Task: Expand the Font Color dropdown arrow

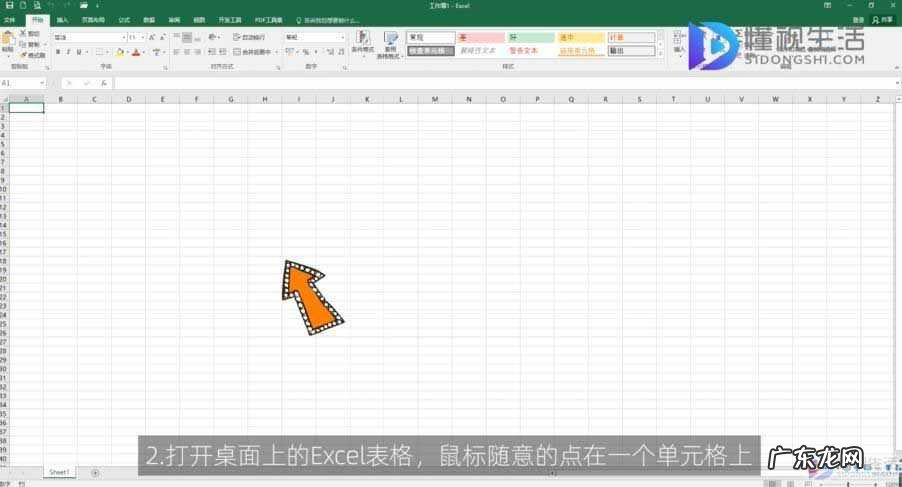Action: point(143,52)
